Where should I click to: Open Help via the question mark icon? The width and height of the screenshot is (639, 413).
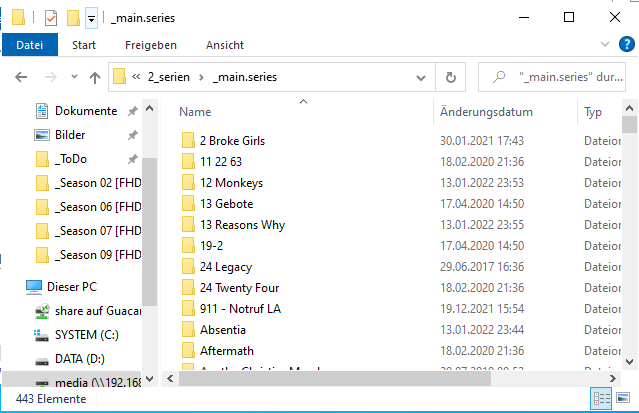click(626, 44)
